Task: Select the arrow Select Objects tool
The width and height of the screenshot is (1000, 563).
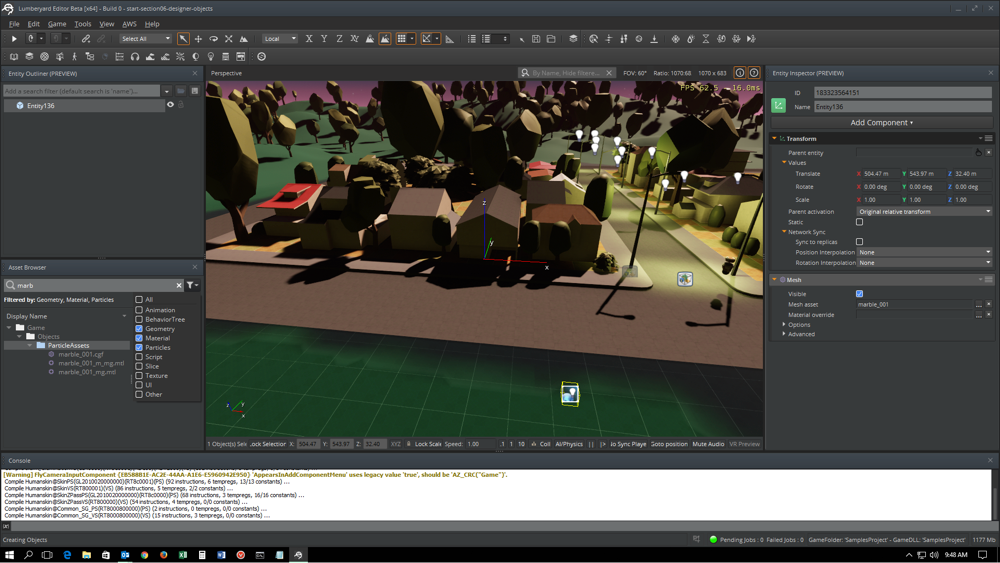Action: click(x=183, y=39)
